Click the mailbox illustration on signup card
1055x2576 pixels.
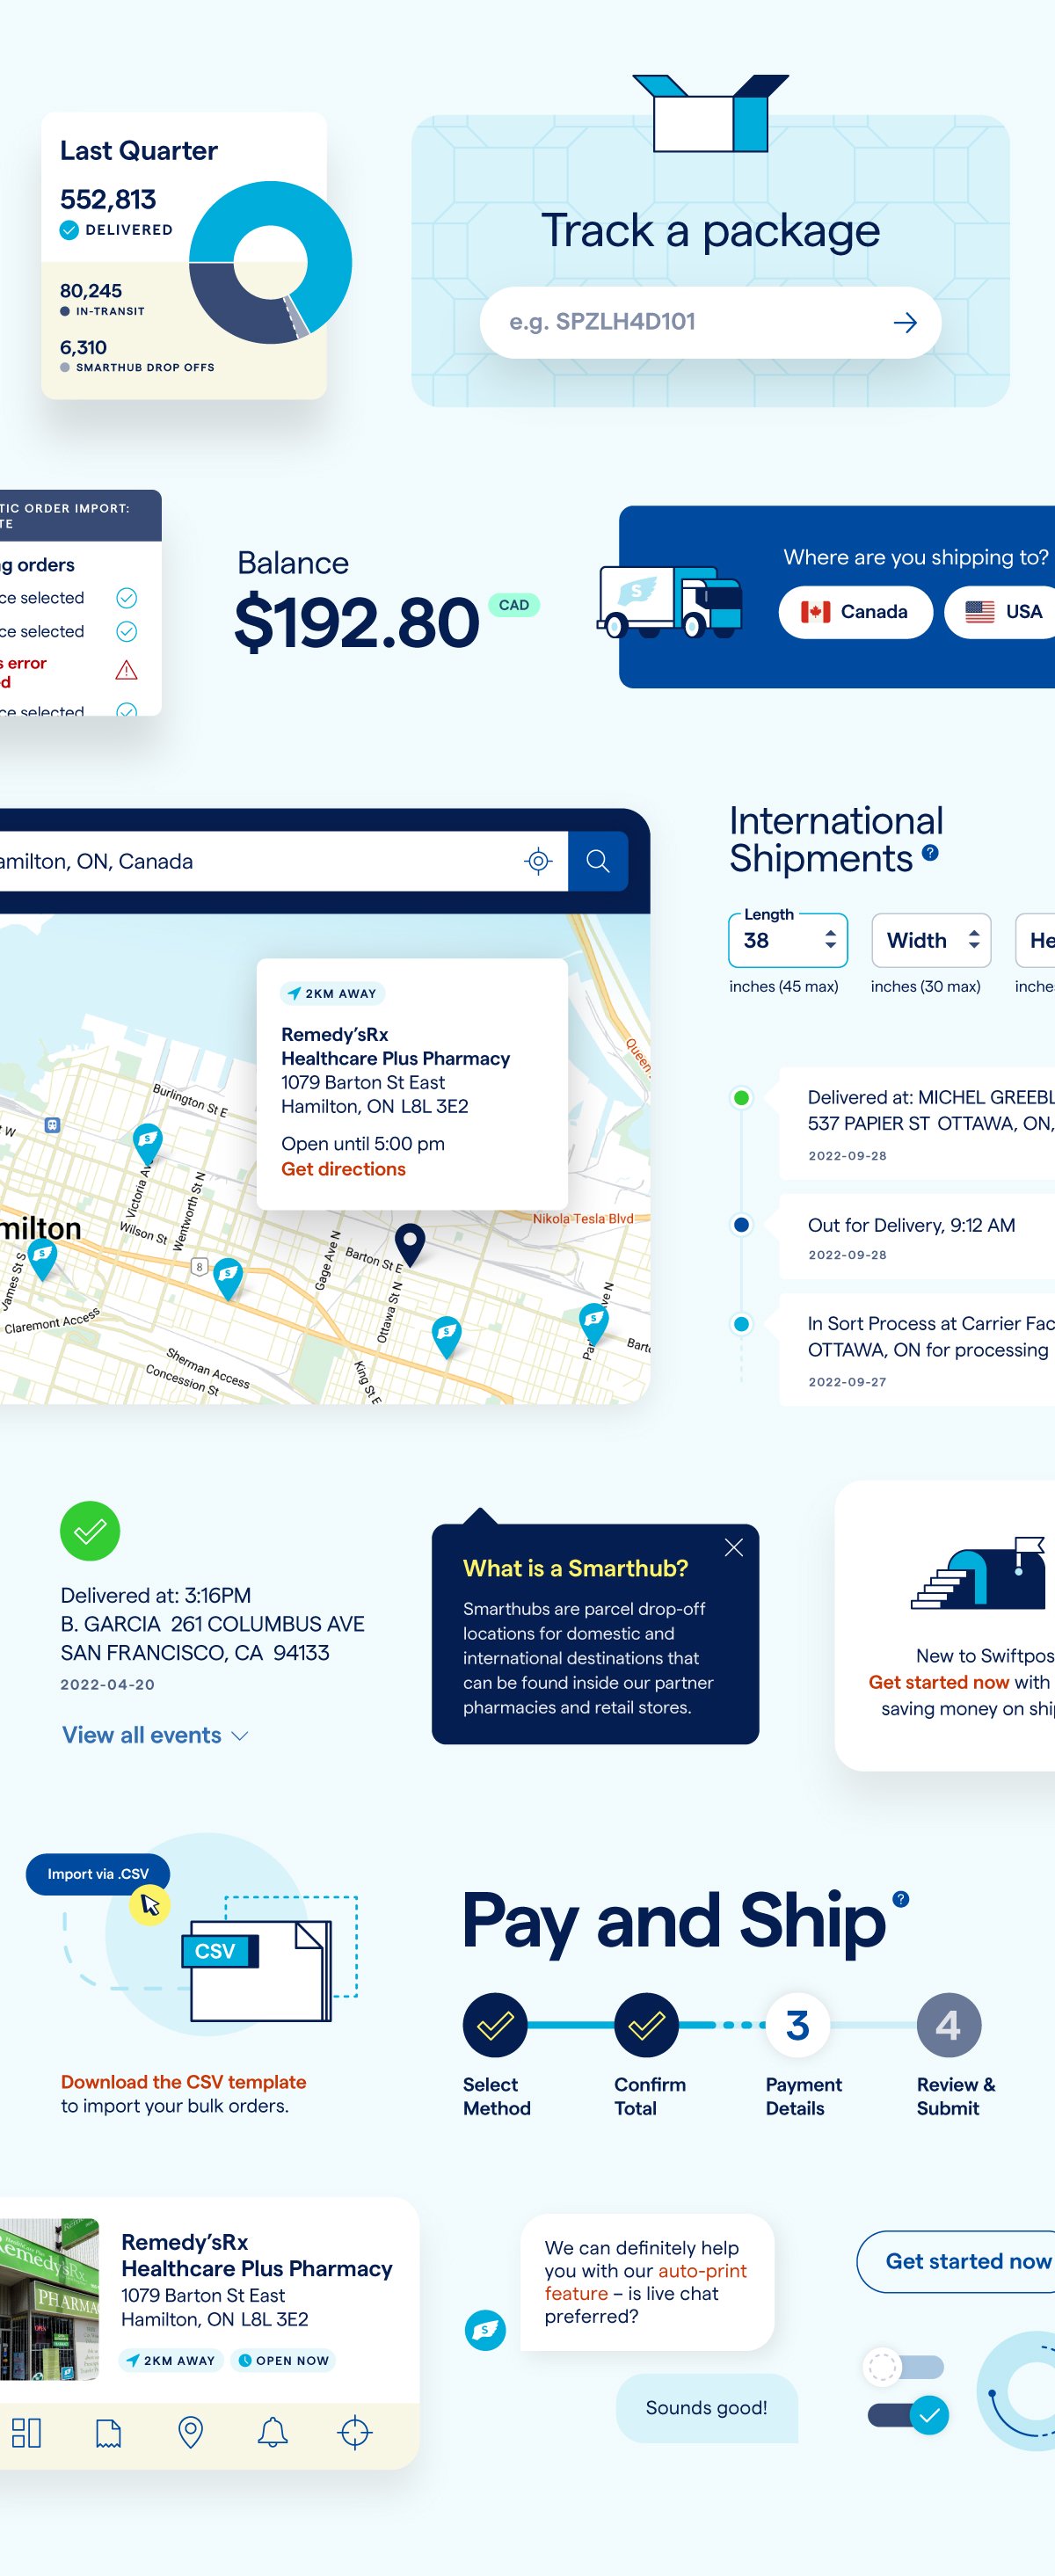coord(978,1573)
